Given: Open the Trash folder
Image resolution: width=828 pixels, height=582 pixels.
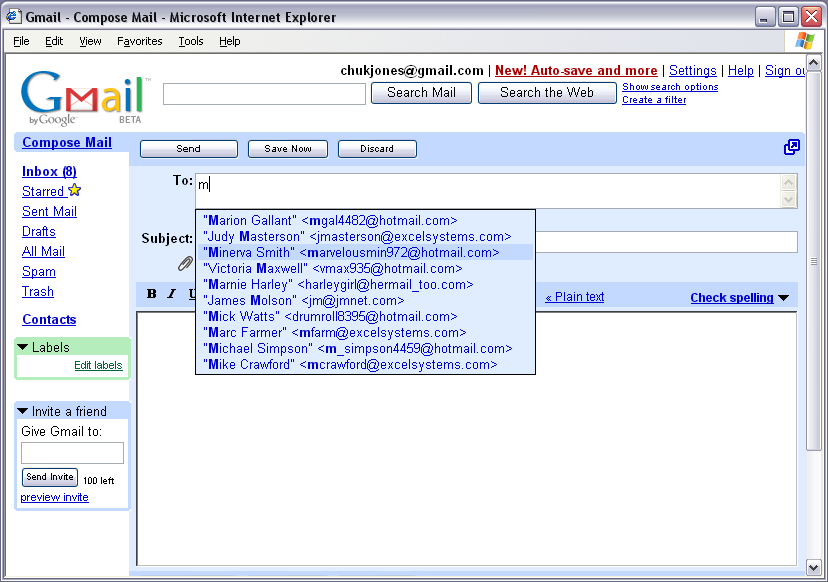Looking at the screenshot, I should point(37,292).
